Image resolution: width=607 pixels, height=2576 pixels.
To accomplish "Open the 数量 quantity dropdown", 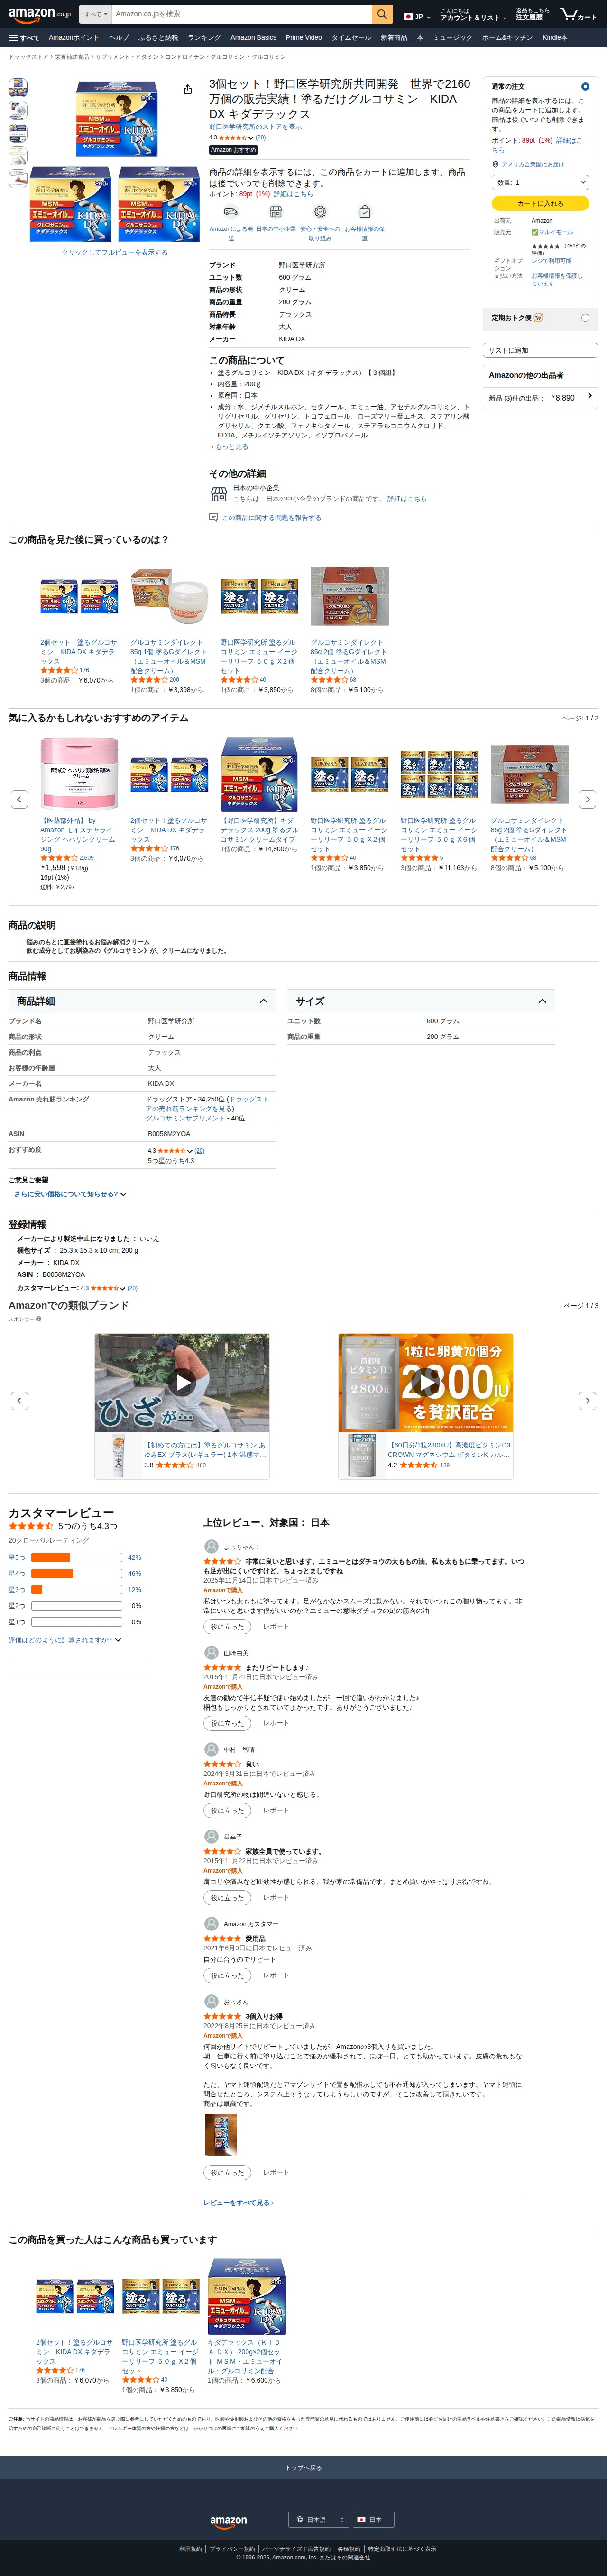I will tap(540, 182).
